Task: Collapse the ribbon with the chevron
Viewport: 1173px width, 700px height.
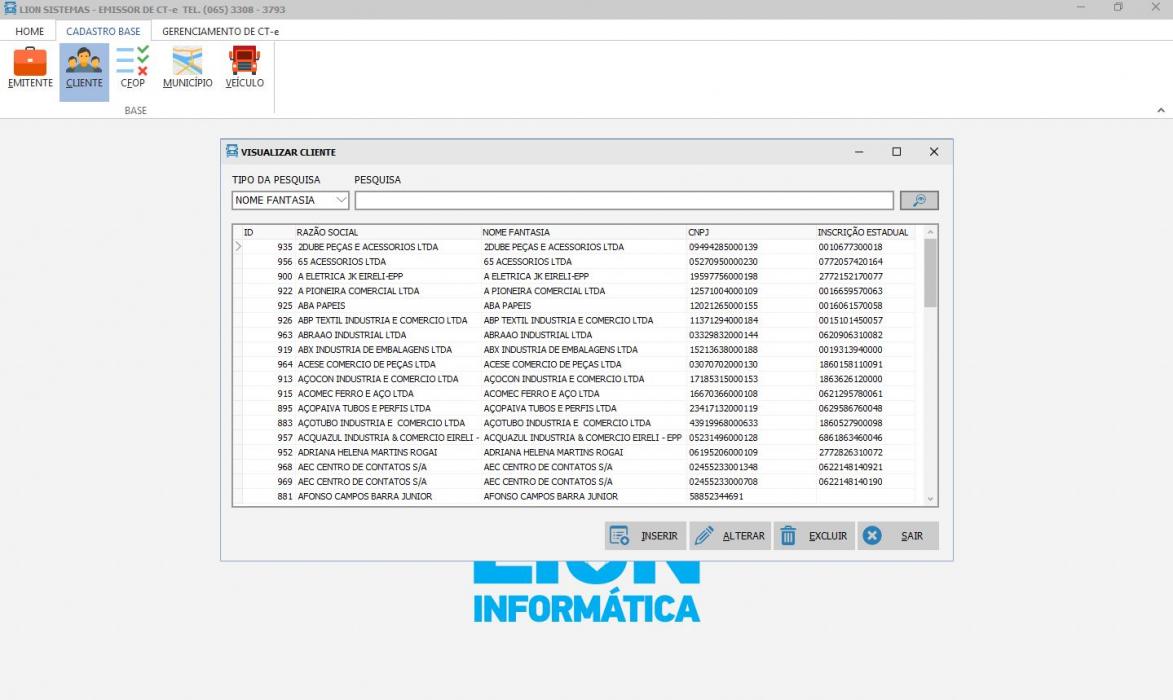Action: point(1161,110)
